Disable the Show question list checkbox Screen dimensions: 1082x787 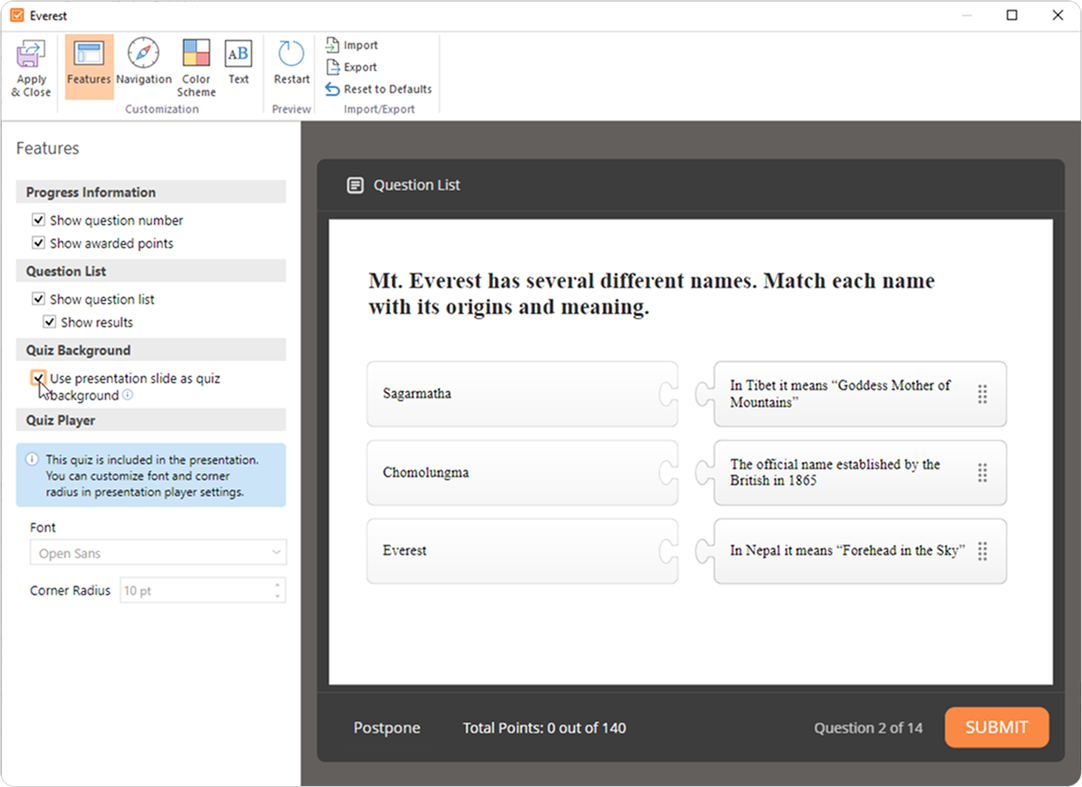[x=38, y=299]
